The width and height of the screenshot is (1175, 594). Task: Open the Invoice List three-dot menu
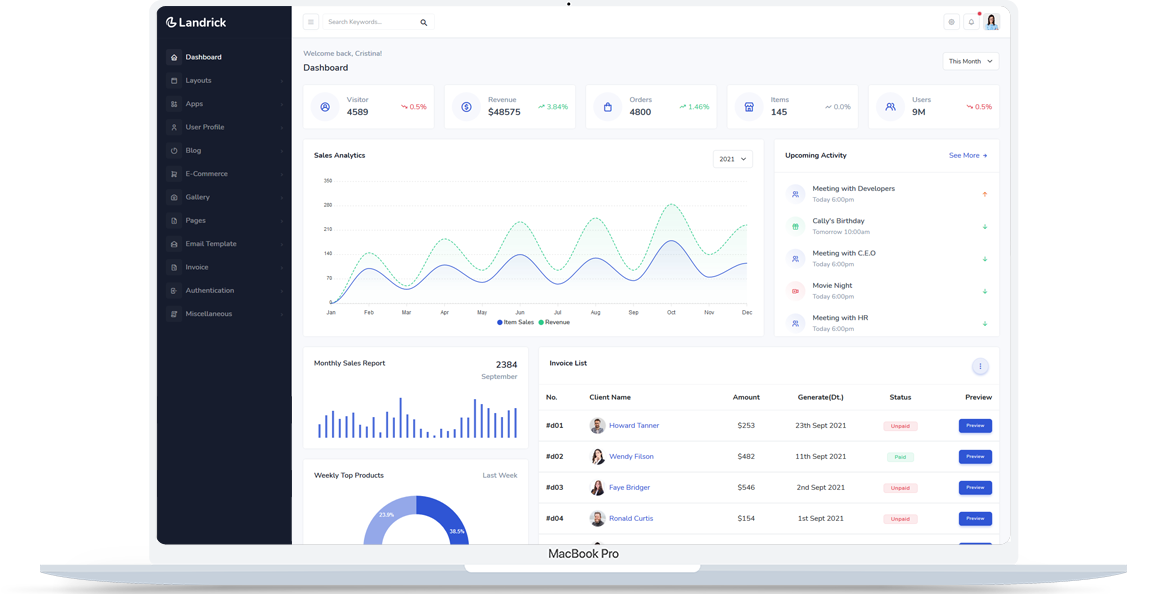(980, 367)
